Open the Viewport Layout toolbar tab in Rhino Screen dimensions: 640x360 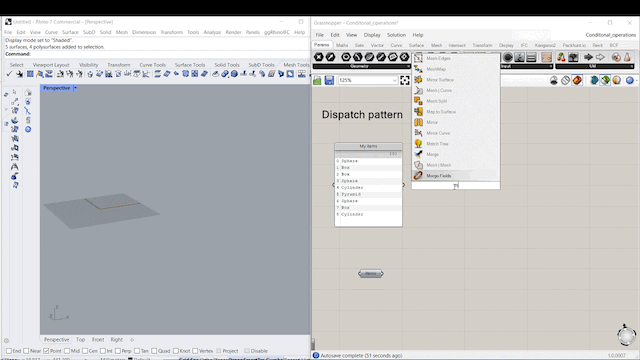click(51, 65)
